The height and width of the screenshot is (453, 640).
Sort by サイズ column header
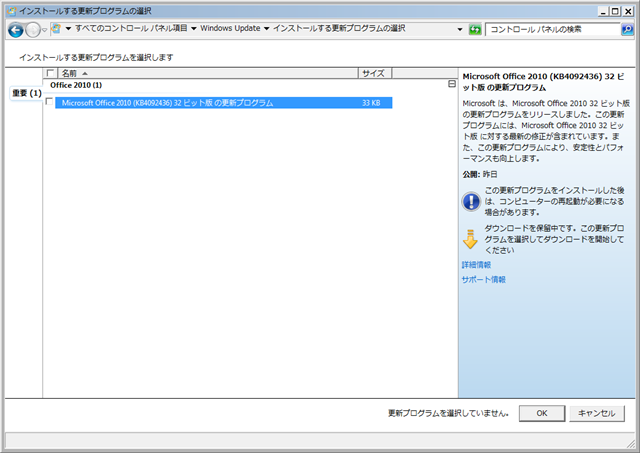(375, 73)
